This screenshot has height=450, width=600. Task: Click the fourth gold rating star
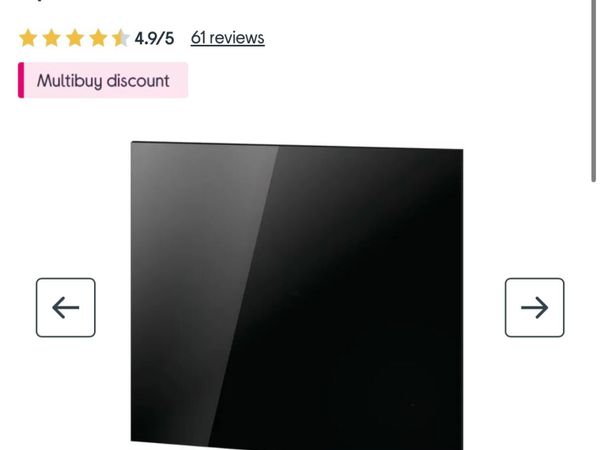[x=98, y=38]
